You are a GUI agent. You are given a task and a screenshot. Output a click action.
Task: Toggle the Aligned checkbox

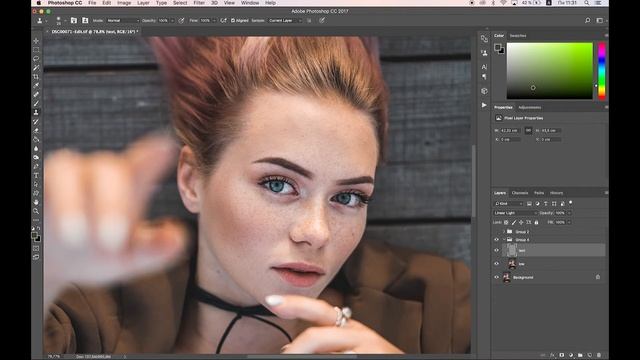coord(233,20)
